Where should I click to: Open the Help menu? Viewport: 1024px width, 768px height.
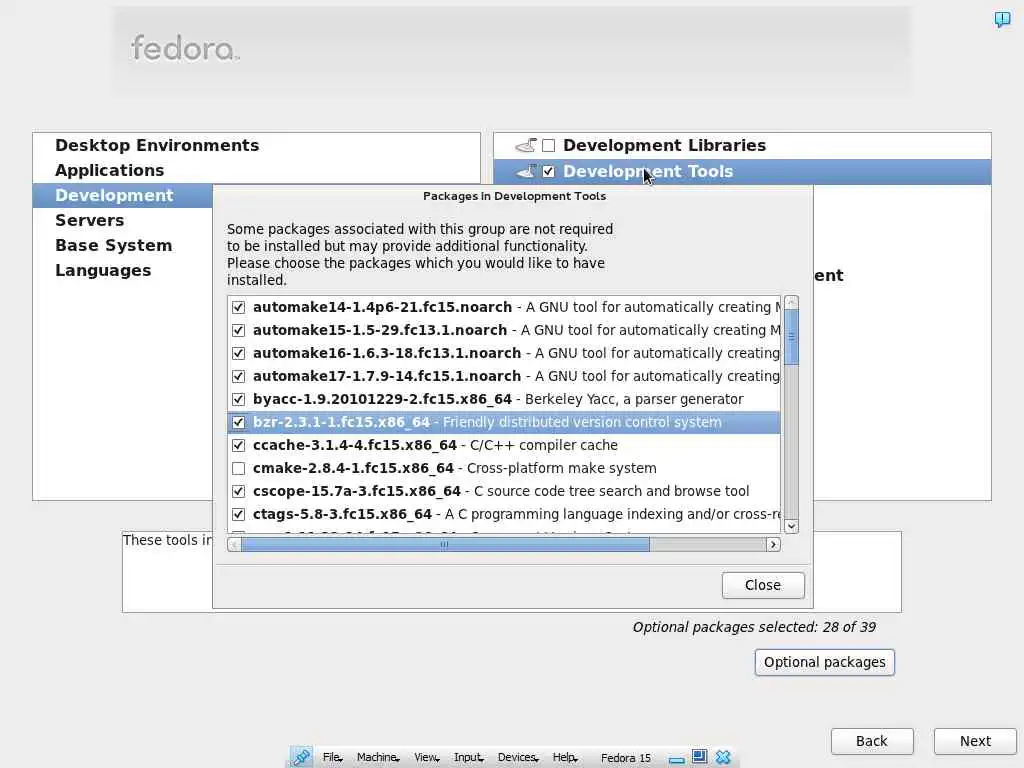(565, 758)
